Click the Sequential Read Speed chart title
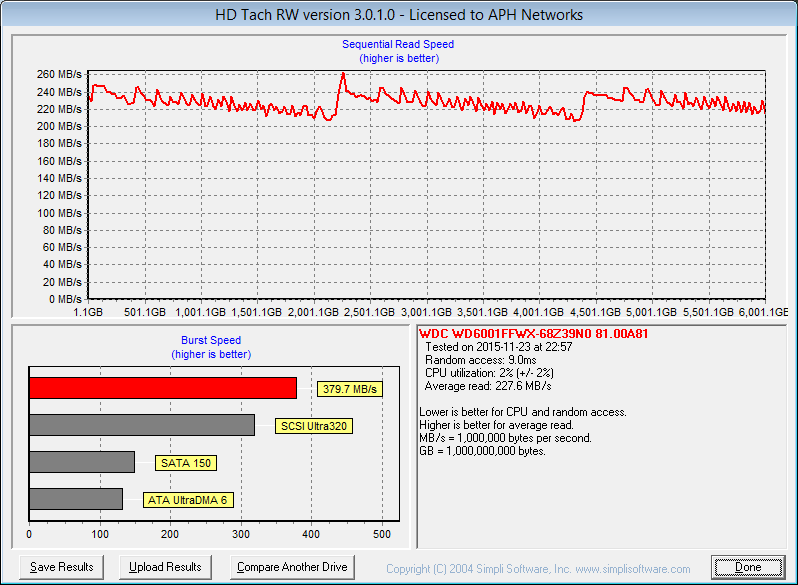Image resolution: width=798 pixels, height=585 pixels. 398,45
